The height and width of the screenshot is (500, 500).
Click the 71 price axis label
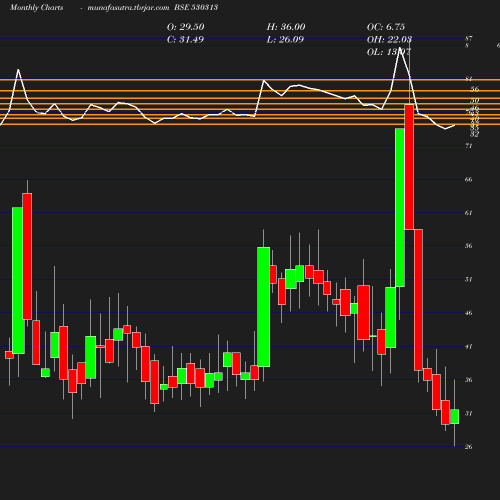[x=469, y=146]
